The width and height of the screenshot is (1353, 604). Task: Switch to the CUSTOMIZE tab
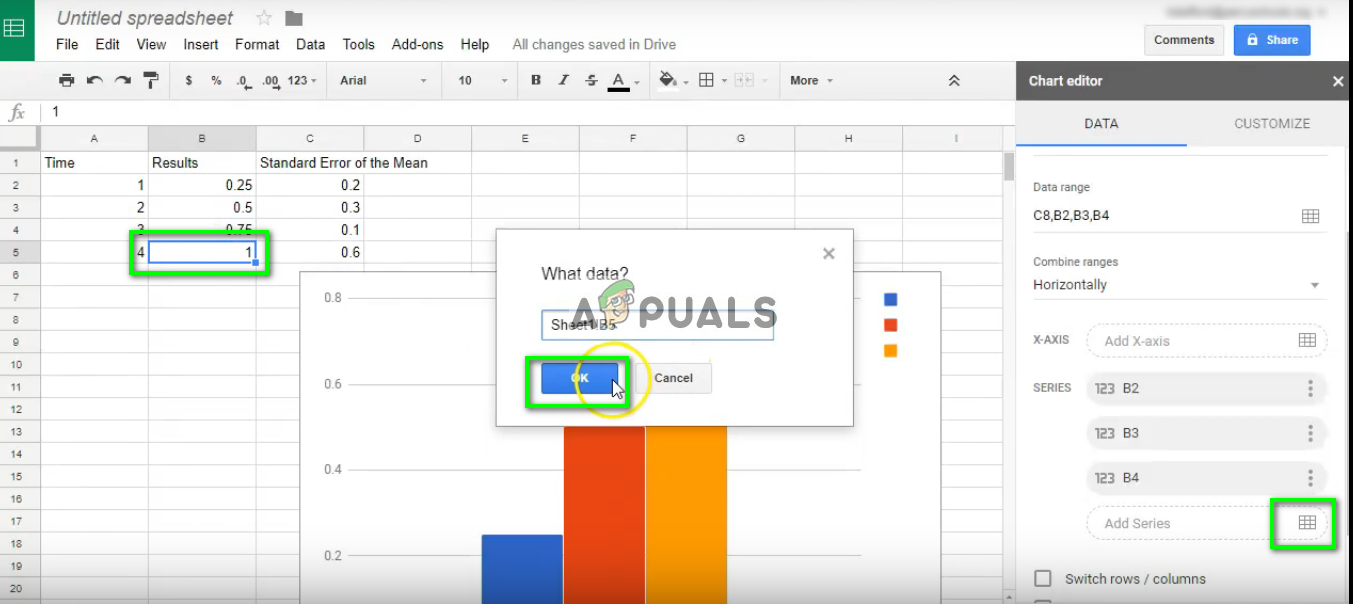click(x=1271, y=123)
